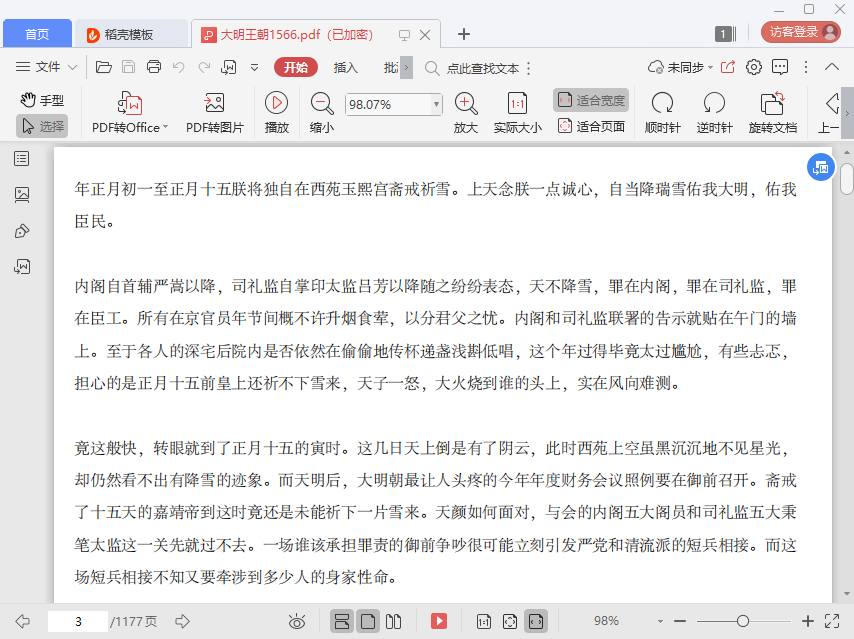
Task: Open a new tab with plus button
Action: click(463, 34)
